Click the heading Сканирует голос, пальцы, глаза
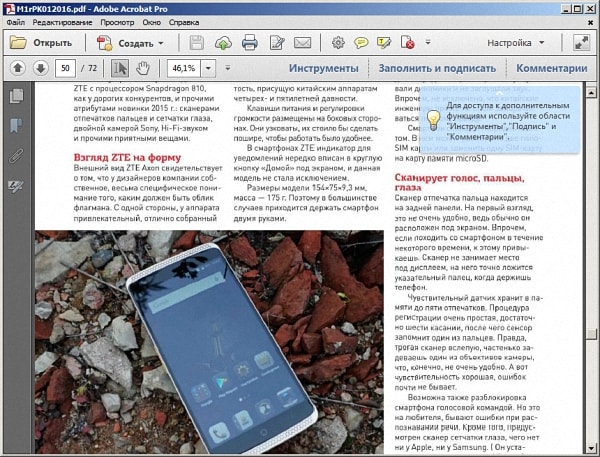 pos(459,183)
